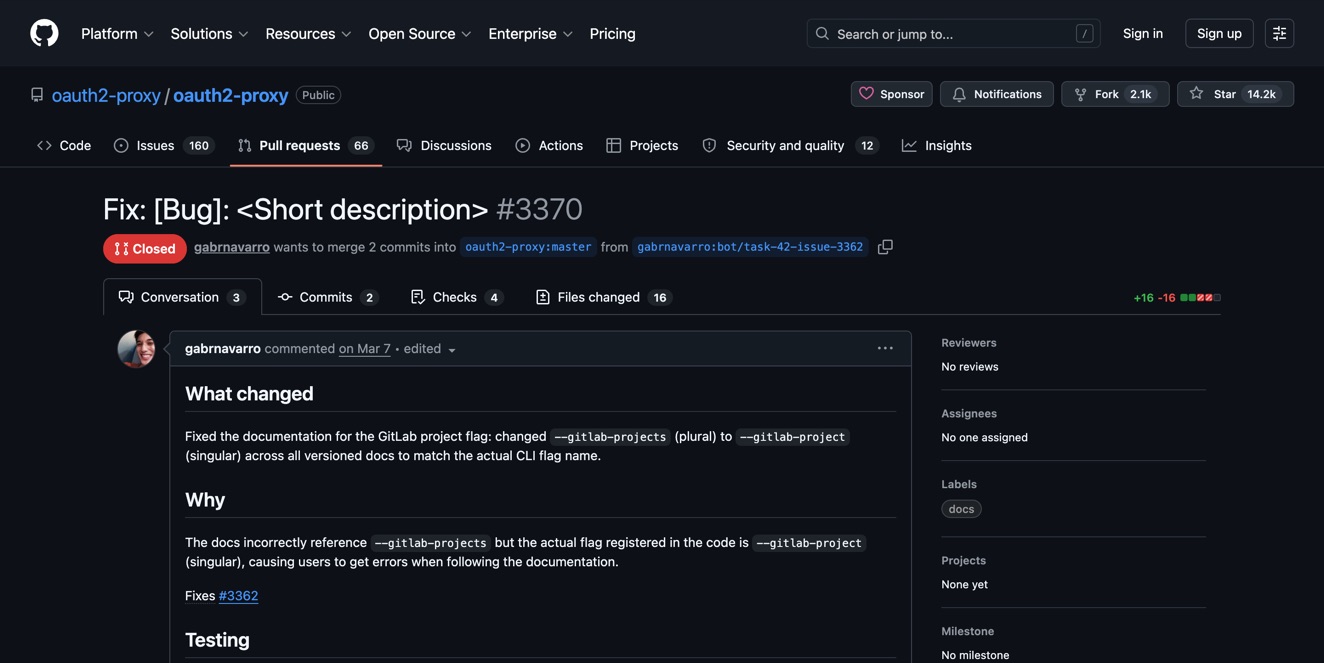1324x663 pixels.
Task: Click the Sign up button
Action: 1219,31
